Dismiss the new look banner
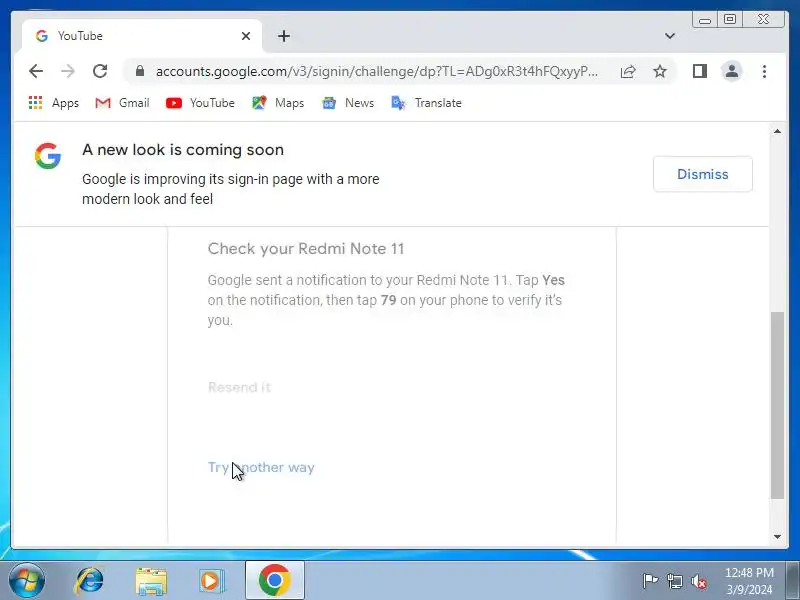Viewport: 800px width, 600px height. tap(703, 174)
